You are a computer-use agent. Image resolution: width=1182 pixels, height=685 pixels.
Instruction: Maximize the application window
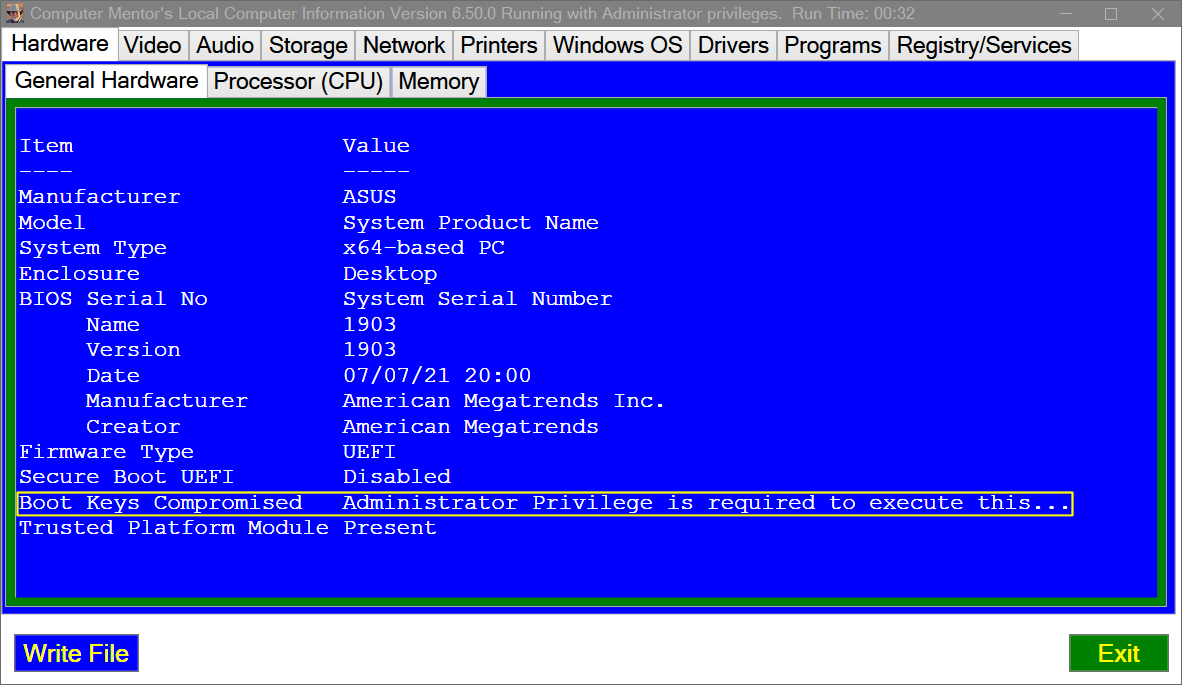point(1111,14)
